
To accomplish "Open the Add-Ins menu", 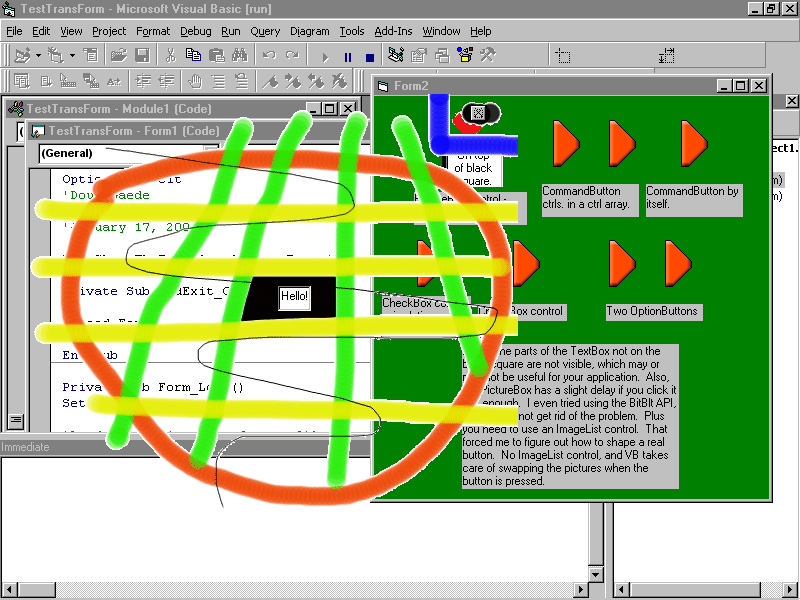I will pyautogui.click(x=393, y=31).
